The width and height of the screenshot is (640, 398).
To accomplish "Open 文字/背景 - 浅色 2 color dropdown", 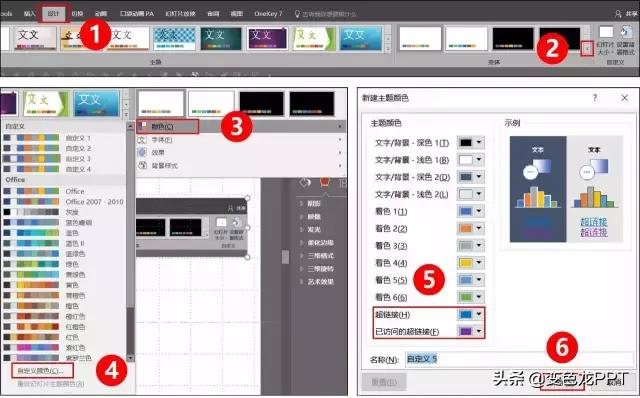I will pos(471,194).
